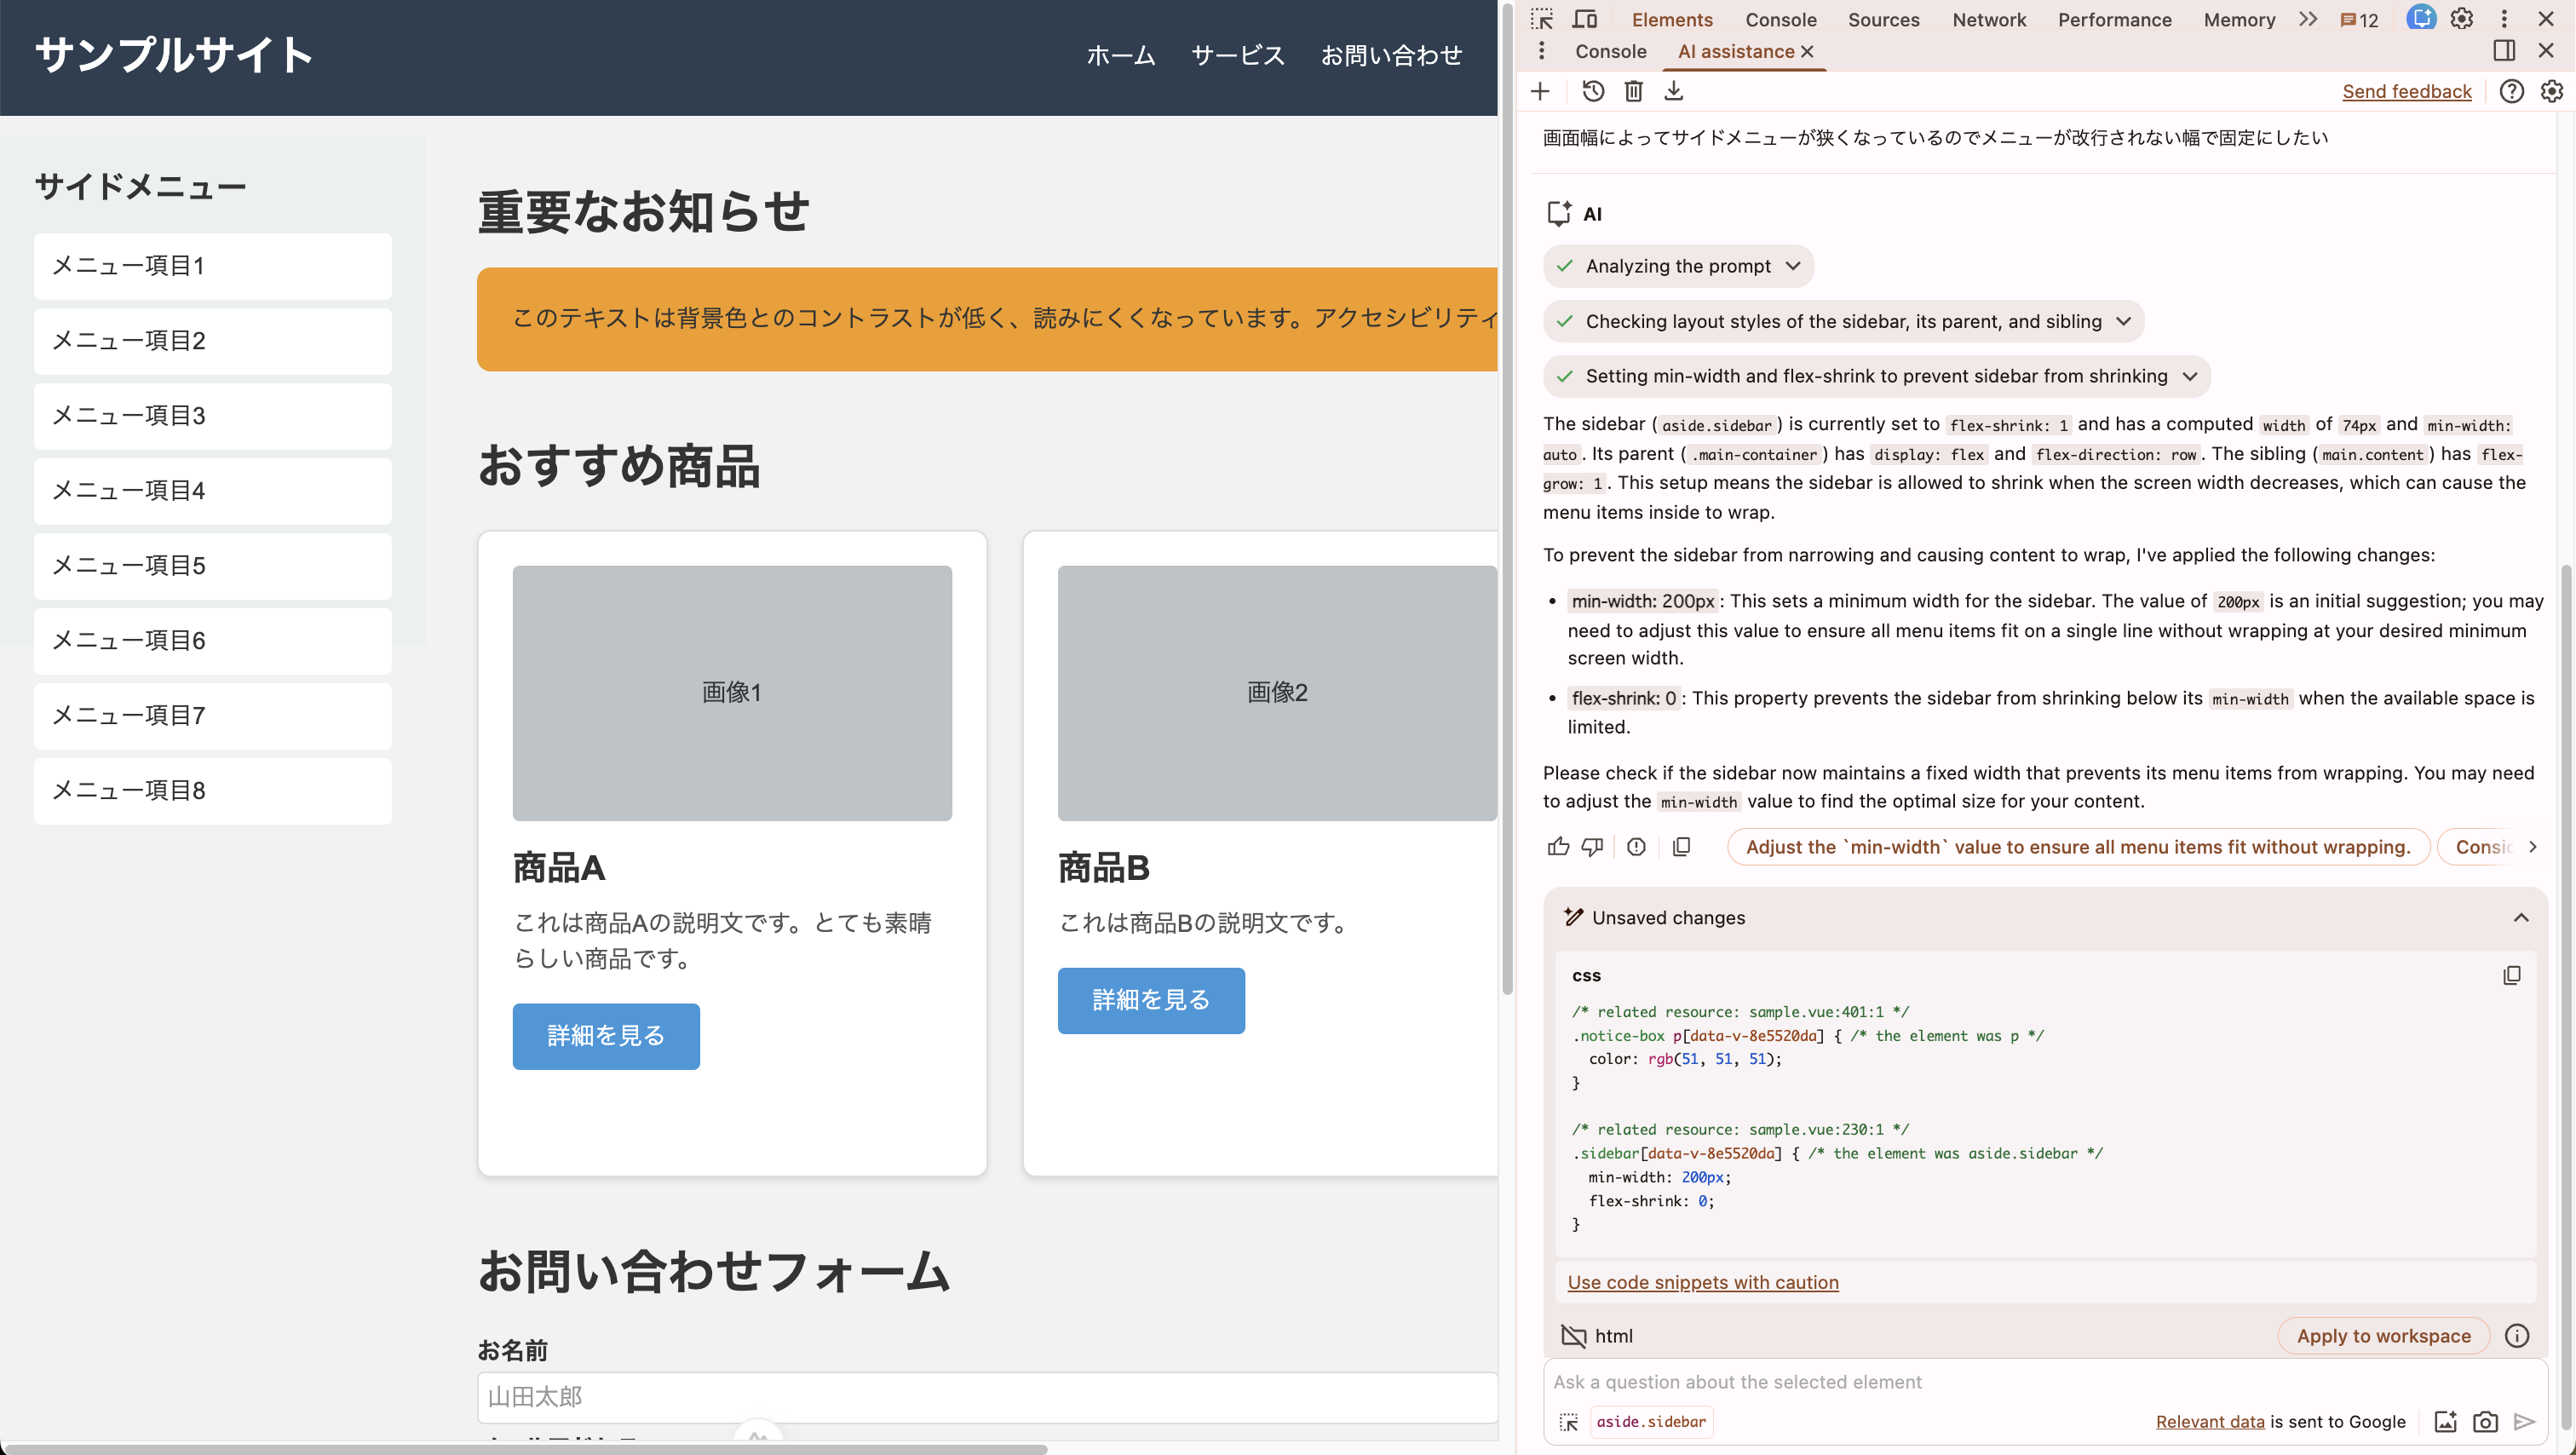Toggle device toolbar emulation icon

1585,19
